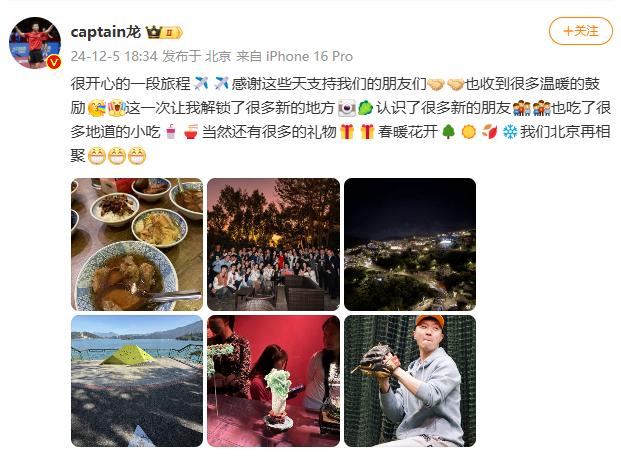The image size is (621, 463).
Task: Click the noodle bowl emoji after 小吃
Action: [x=191, y=131]
